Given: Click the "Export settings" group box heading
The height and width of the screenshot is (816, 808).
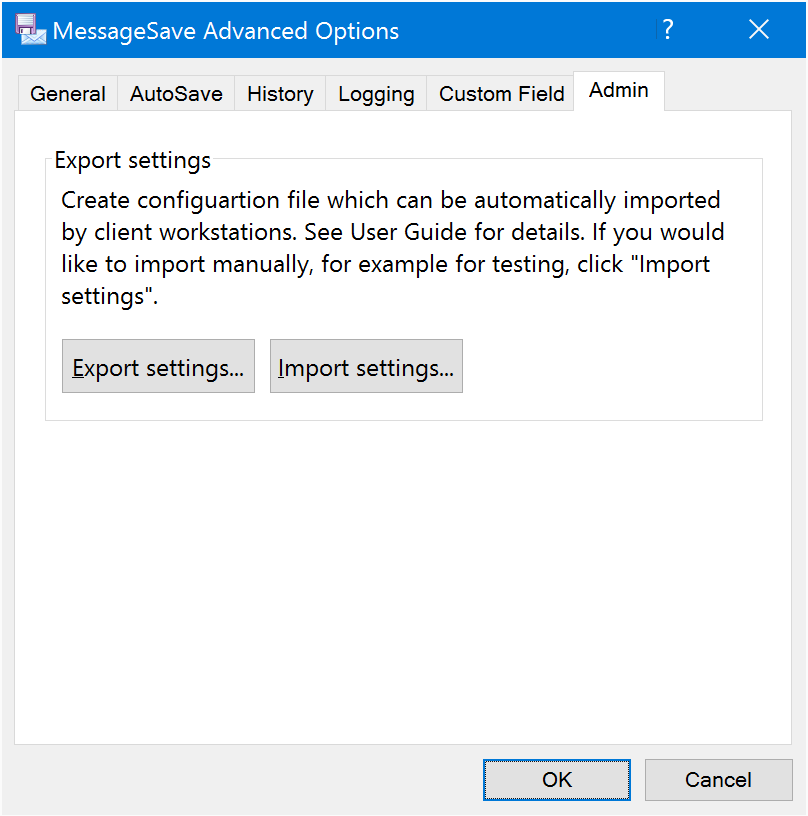Looking at the screenshot, I should click(x=133, y=160).
